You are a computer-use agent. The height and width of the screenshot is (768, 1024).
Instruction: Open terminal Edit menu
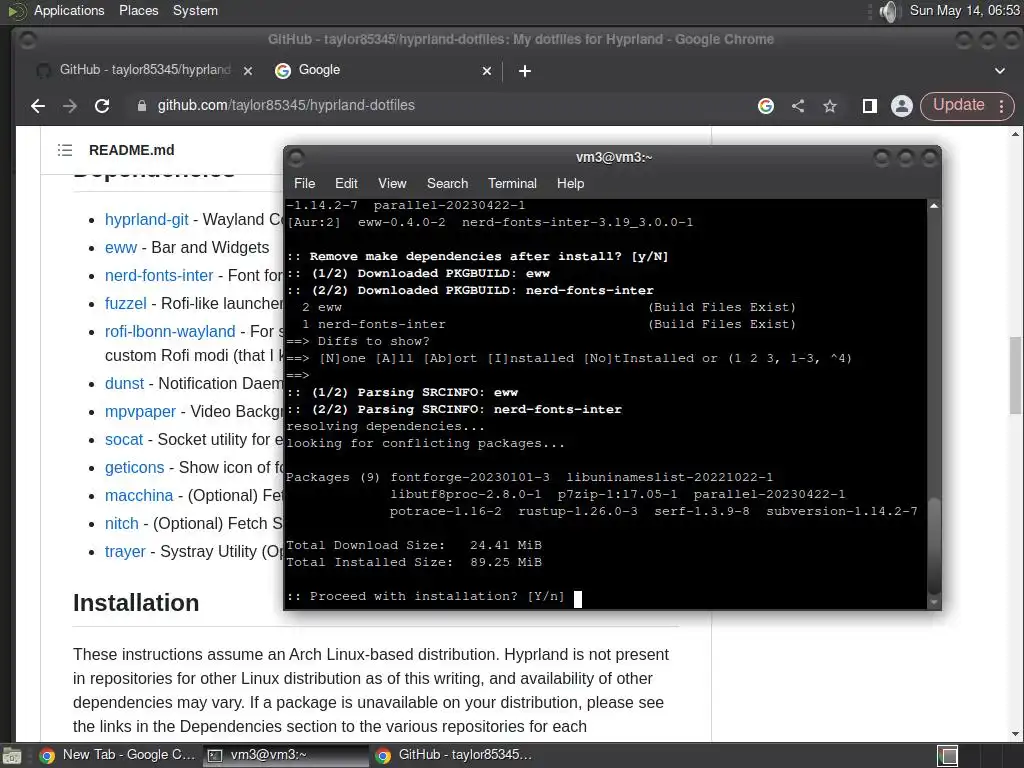346,184
